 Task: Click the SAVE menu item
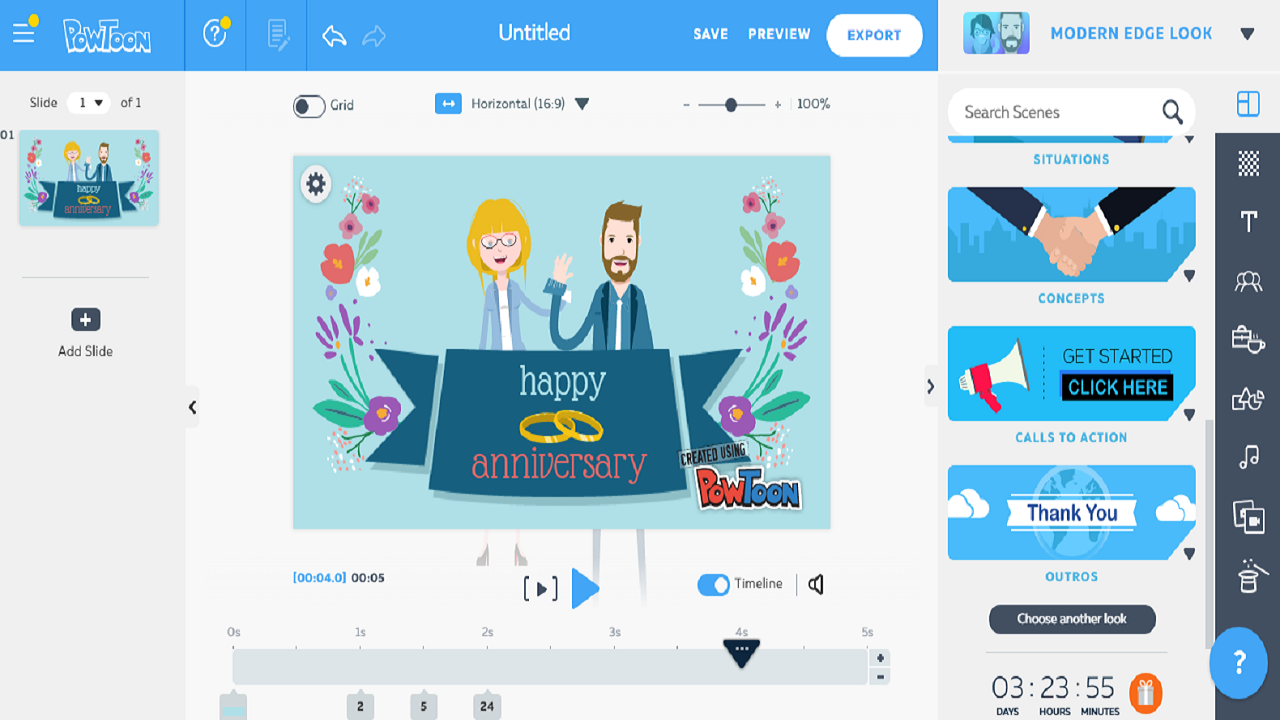tap(711, 34)
